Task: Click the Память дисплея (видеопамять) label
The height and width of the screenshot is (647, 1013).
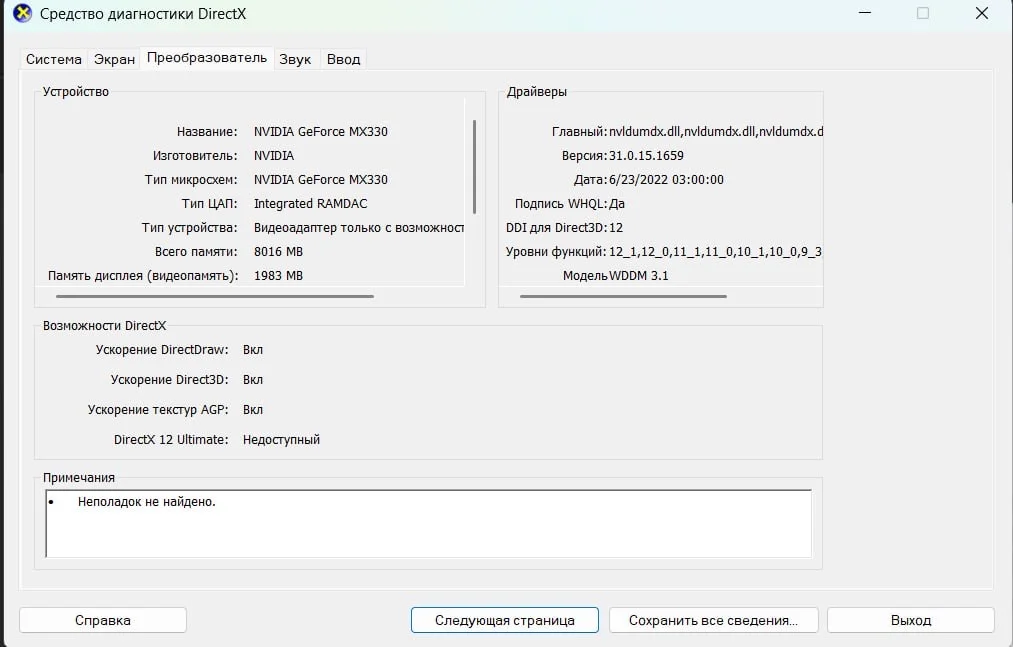Action: pos(143,275)
